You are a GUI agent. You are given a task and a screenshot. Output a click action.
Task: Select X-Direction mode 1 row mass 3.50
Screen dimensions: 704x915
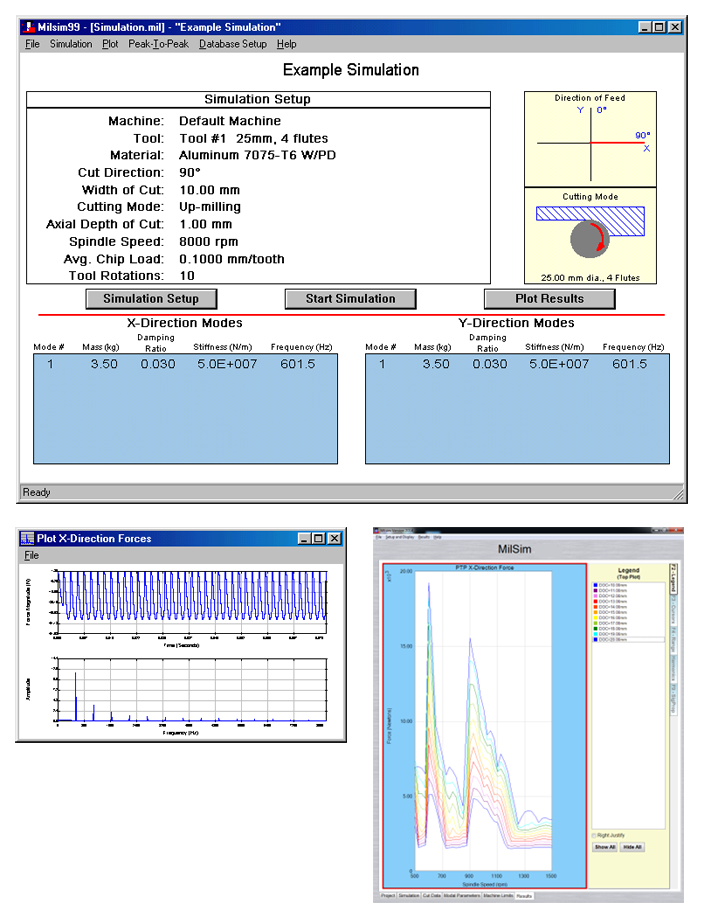[x=104, y=364]
